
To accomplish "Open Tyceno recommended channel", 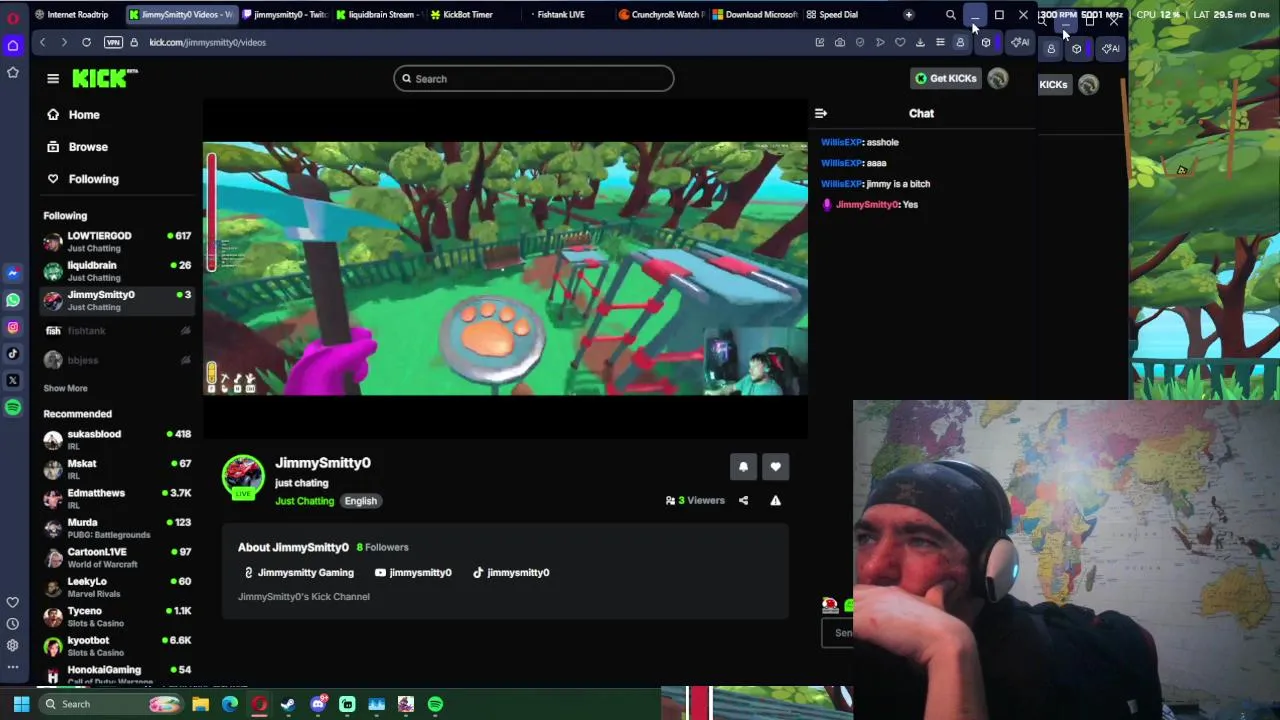I will pos(117,617).
